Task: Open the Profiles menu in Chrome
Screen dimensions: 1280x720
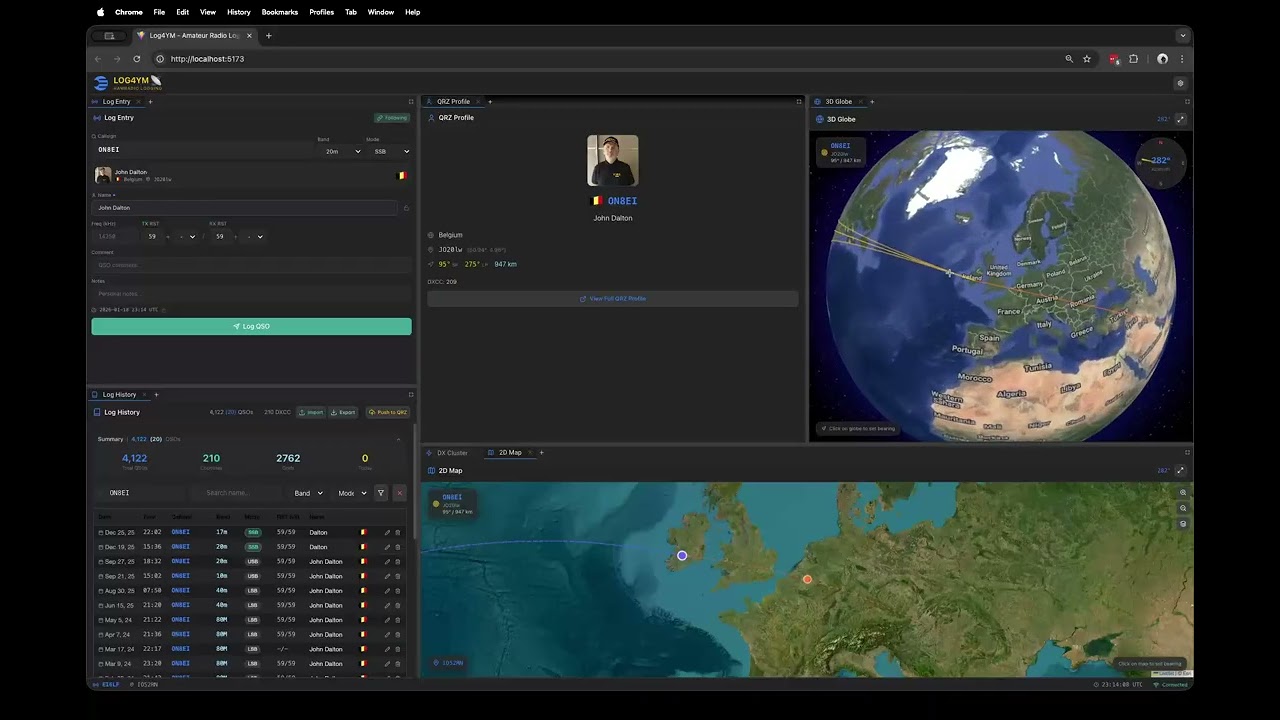Action: click(x=322, y=12)
